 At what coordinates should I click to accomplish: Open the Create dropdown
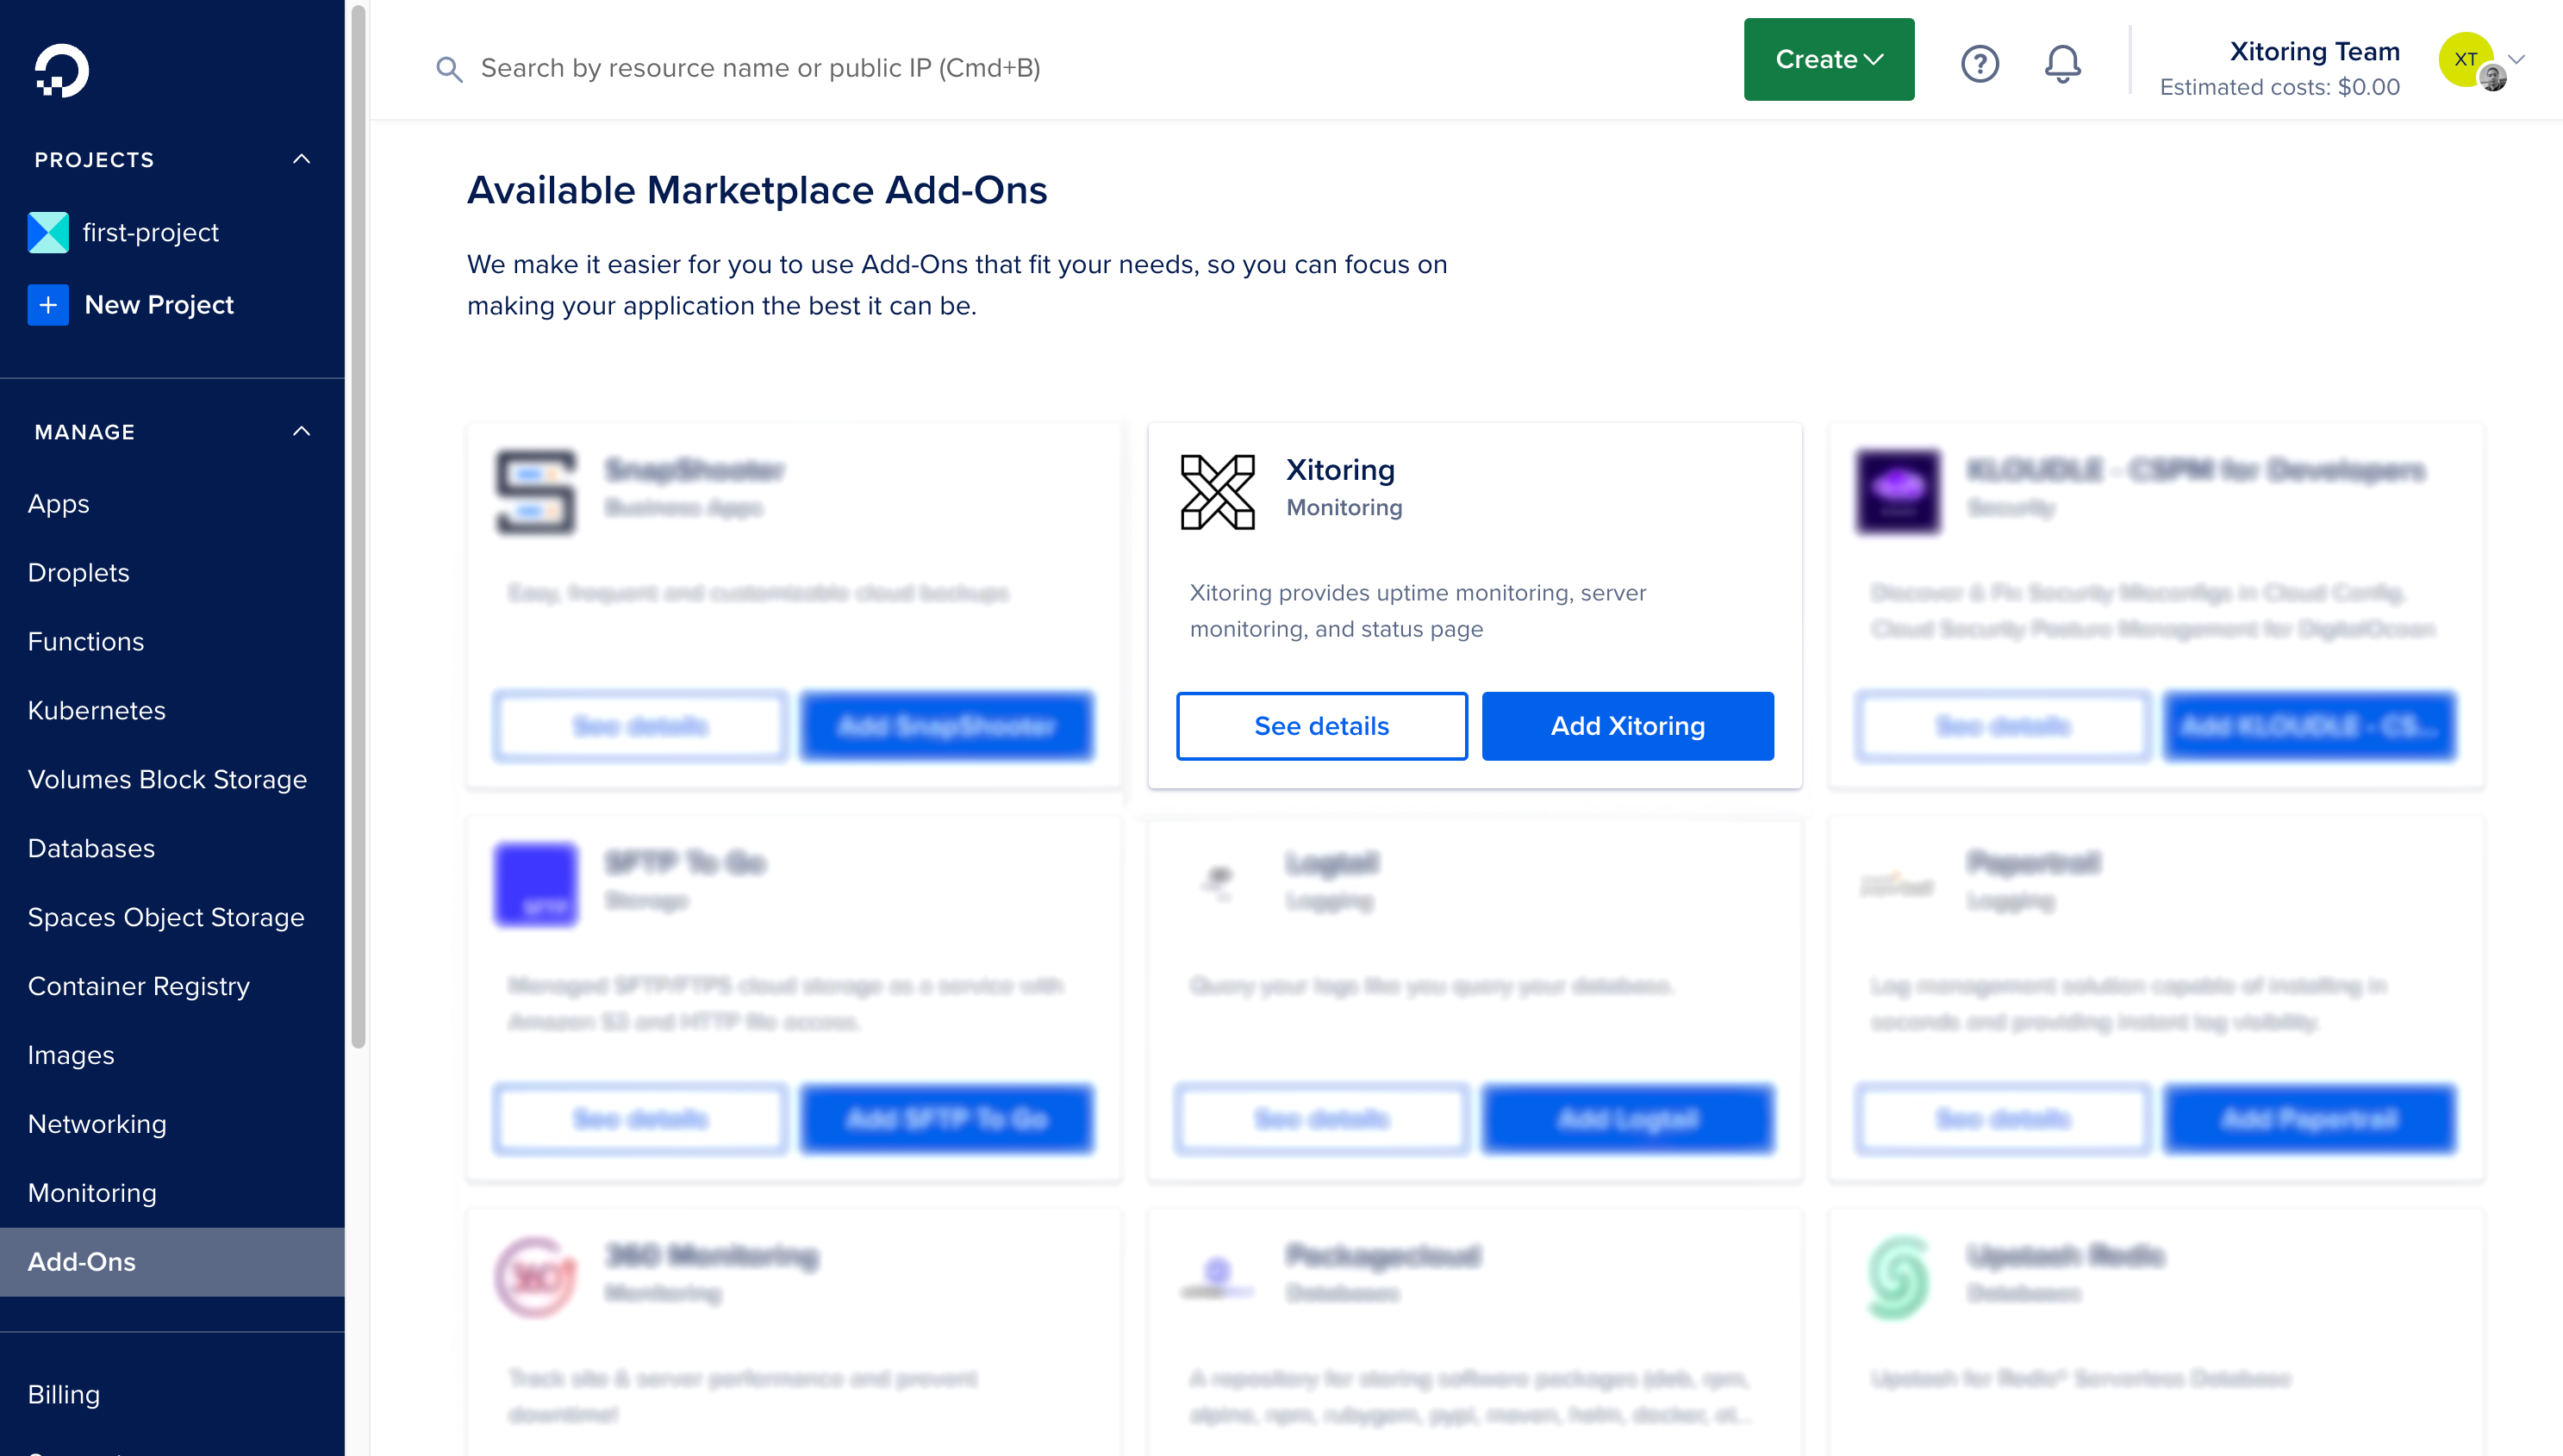point(1828,59)
